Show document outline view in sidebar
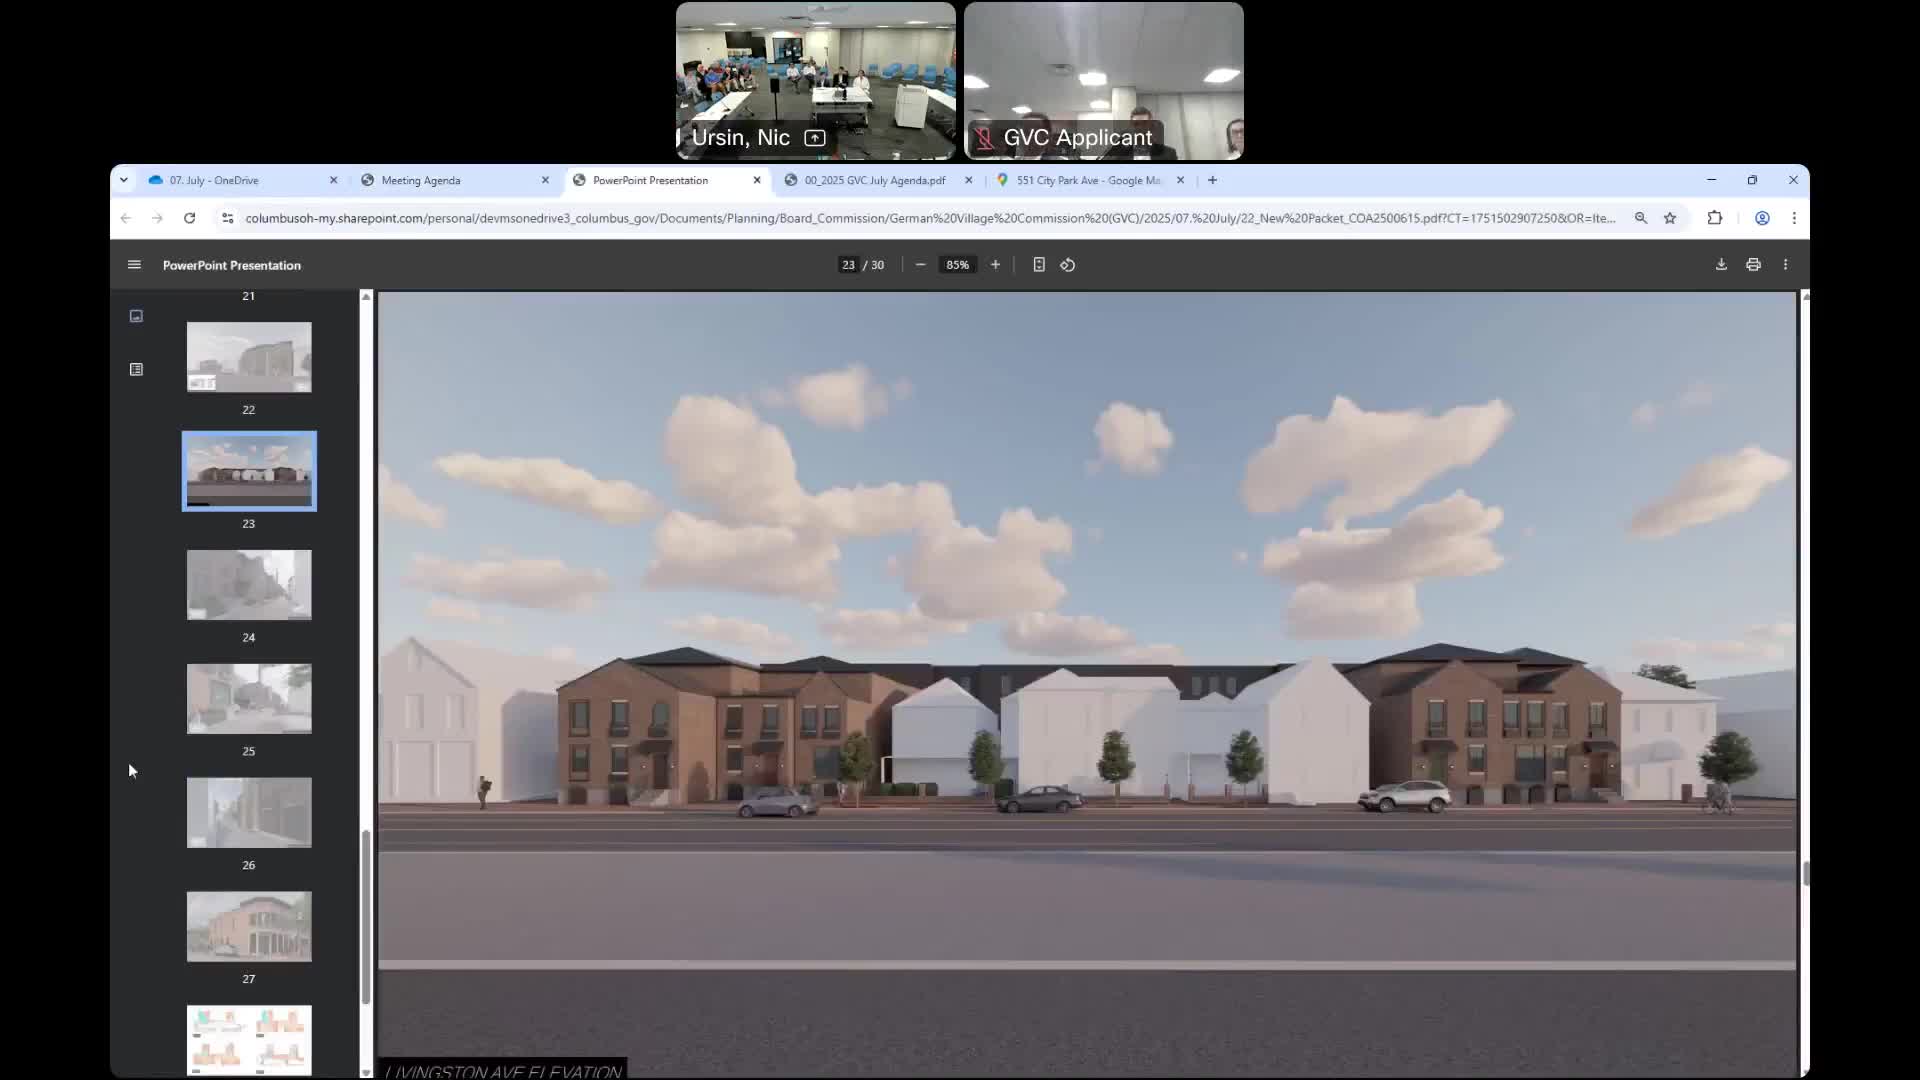 [136, 369]
